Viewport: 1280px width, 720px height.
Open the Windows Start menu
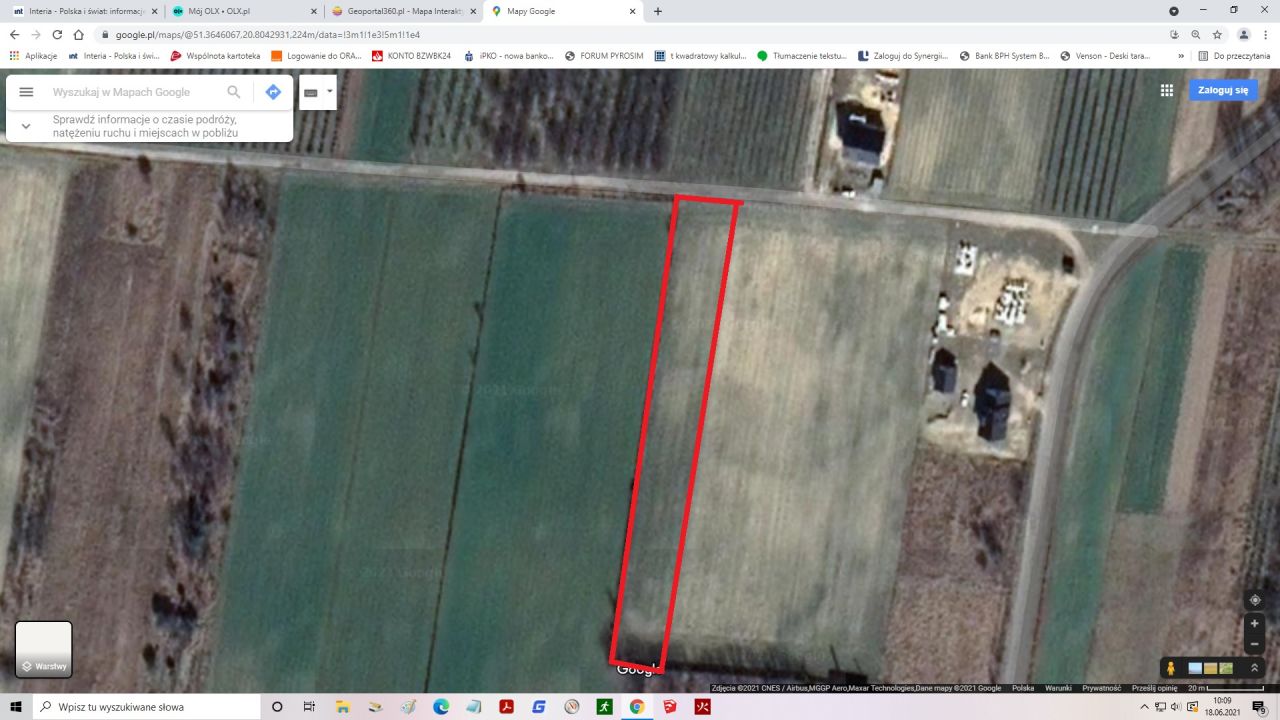(x=16, y=707)
